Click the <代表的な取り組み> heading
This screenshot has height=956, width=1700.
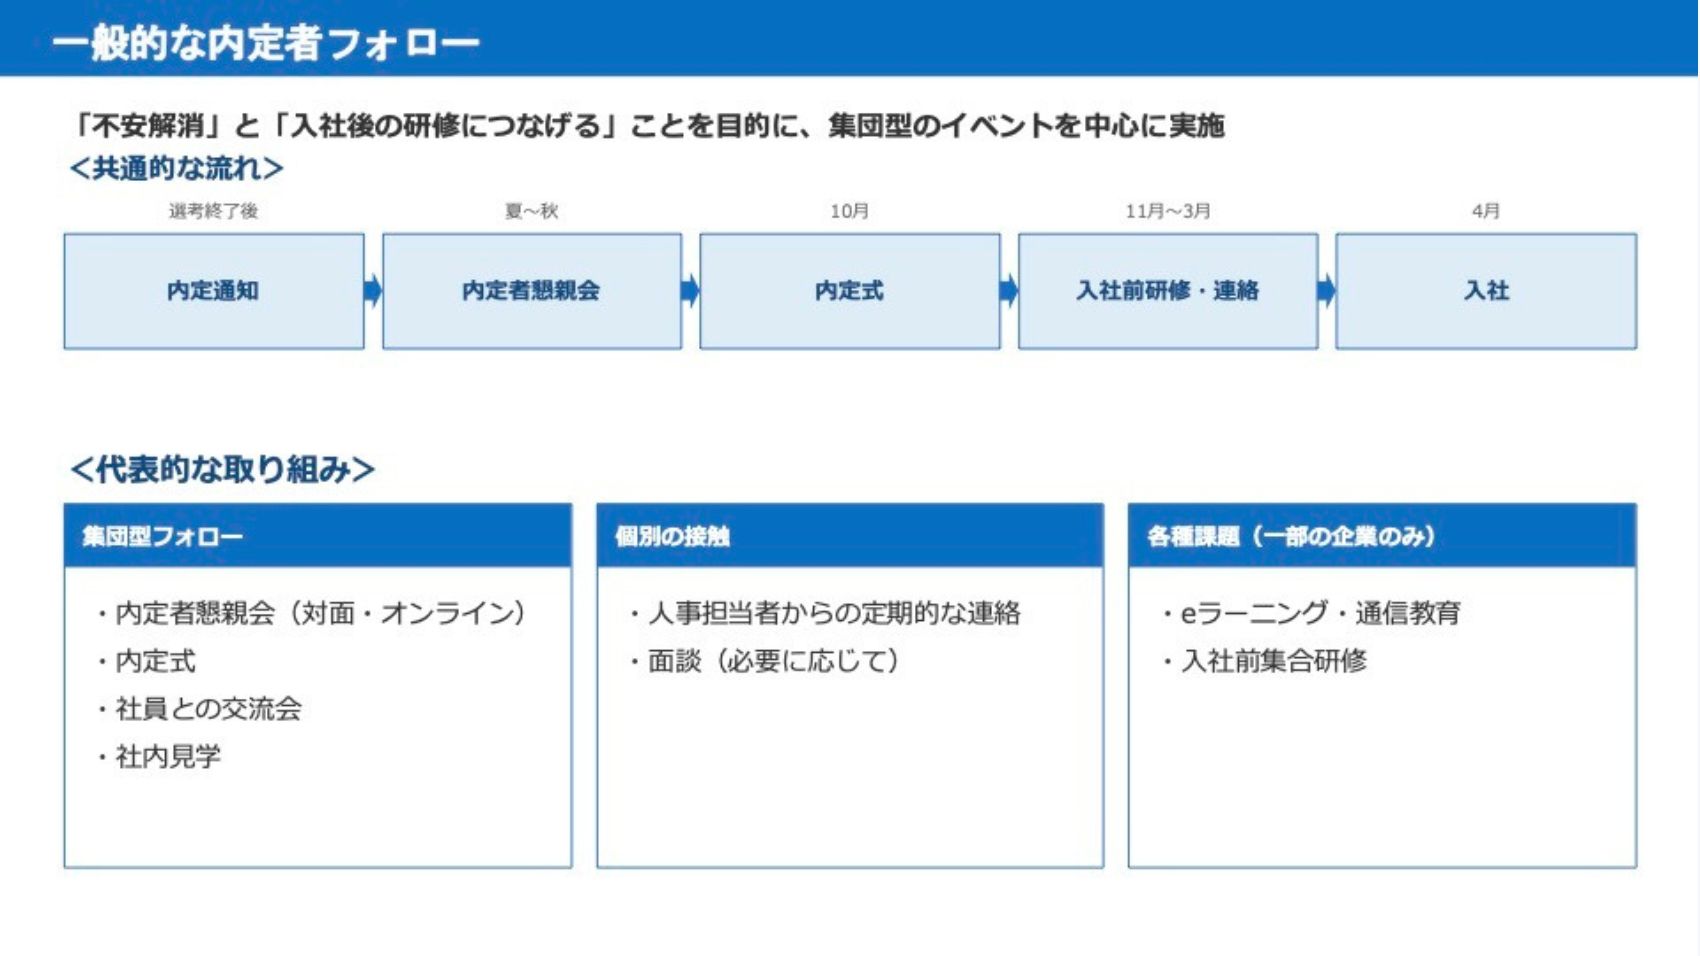click(222, 469)
